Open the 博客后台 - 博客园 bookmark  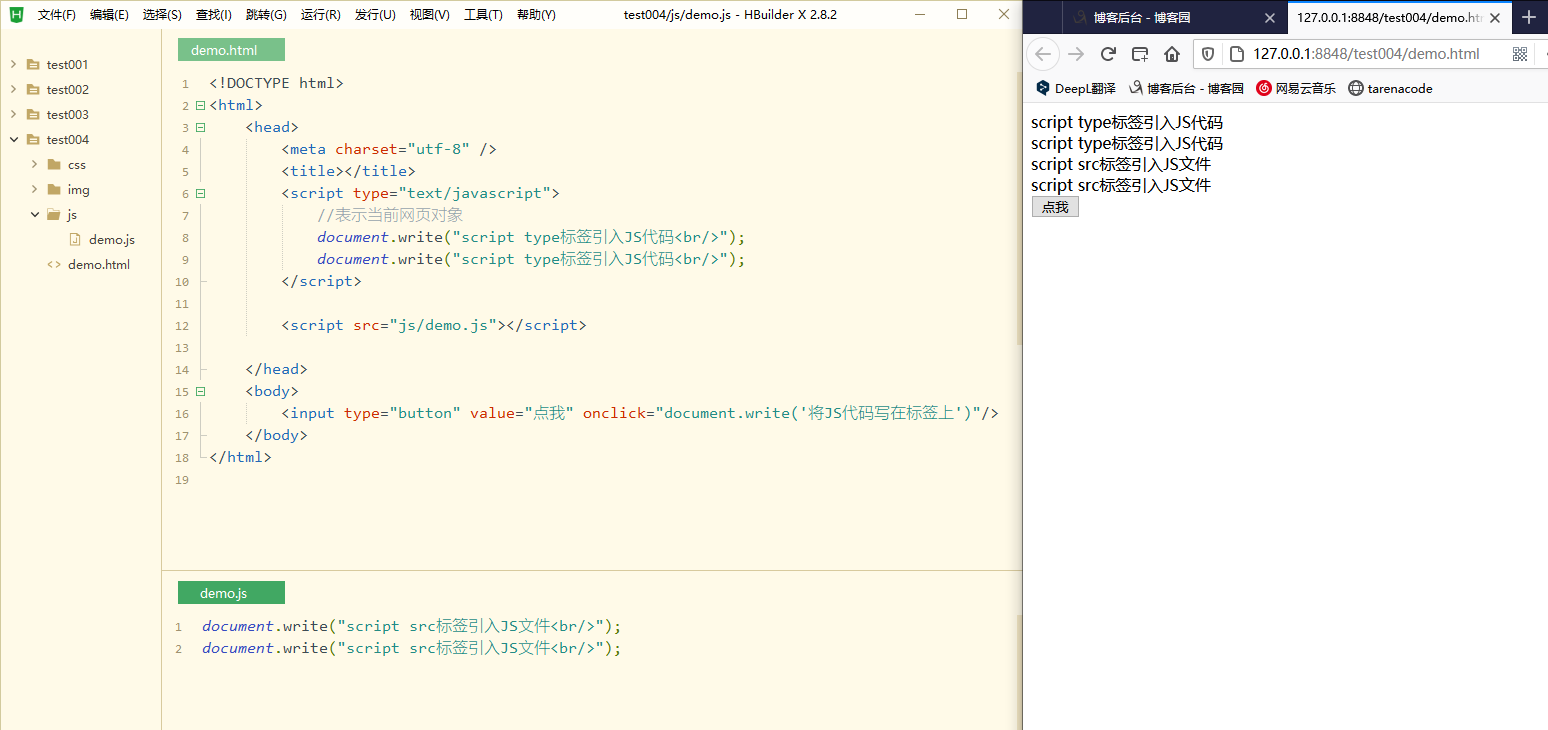click(x=1187, y=88)
